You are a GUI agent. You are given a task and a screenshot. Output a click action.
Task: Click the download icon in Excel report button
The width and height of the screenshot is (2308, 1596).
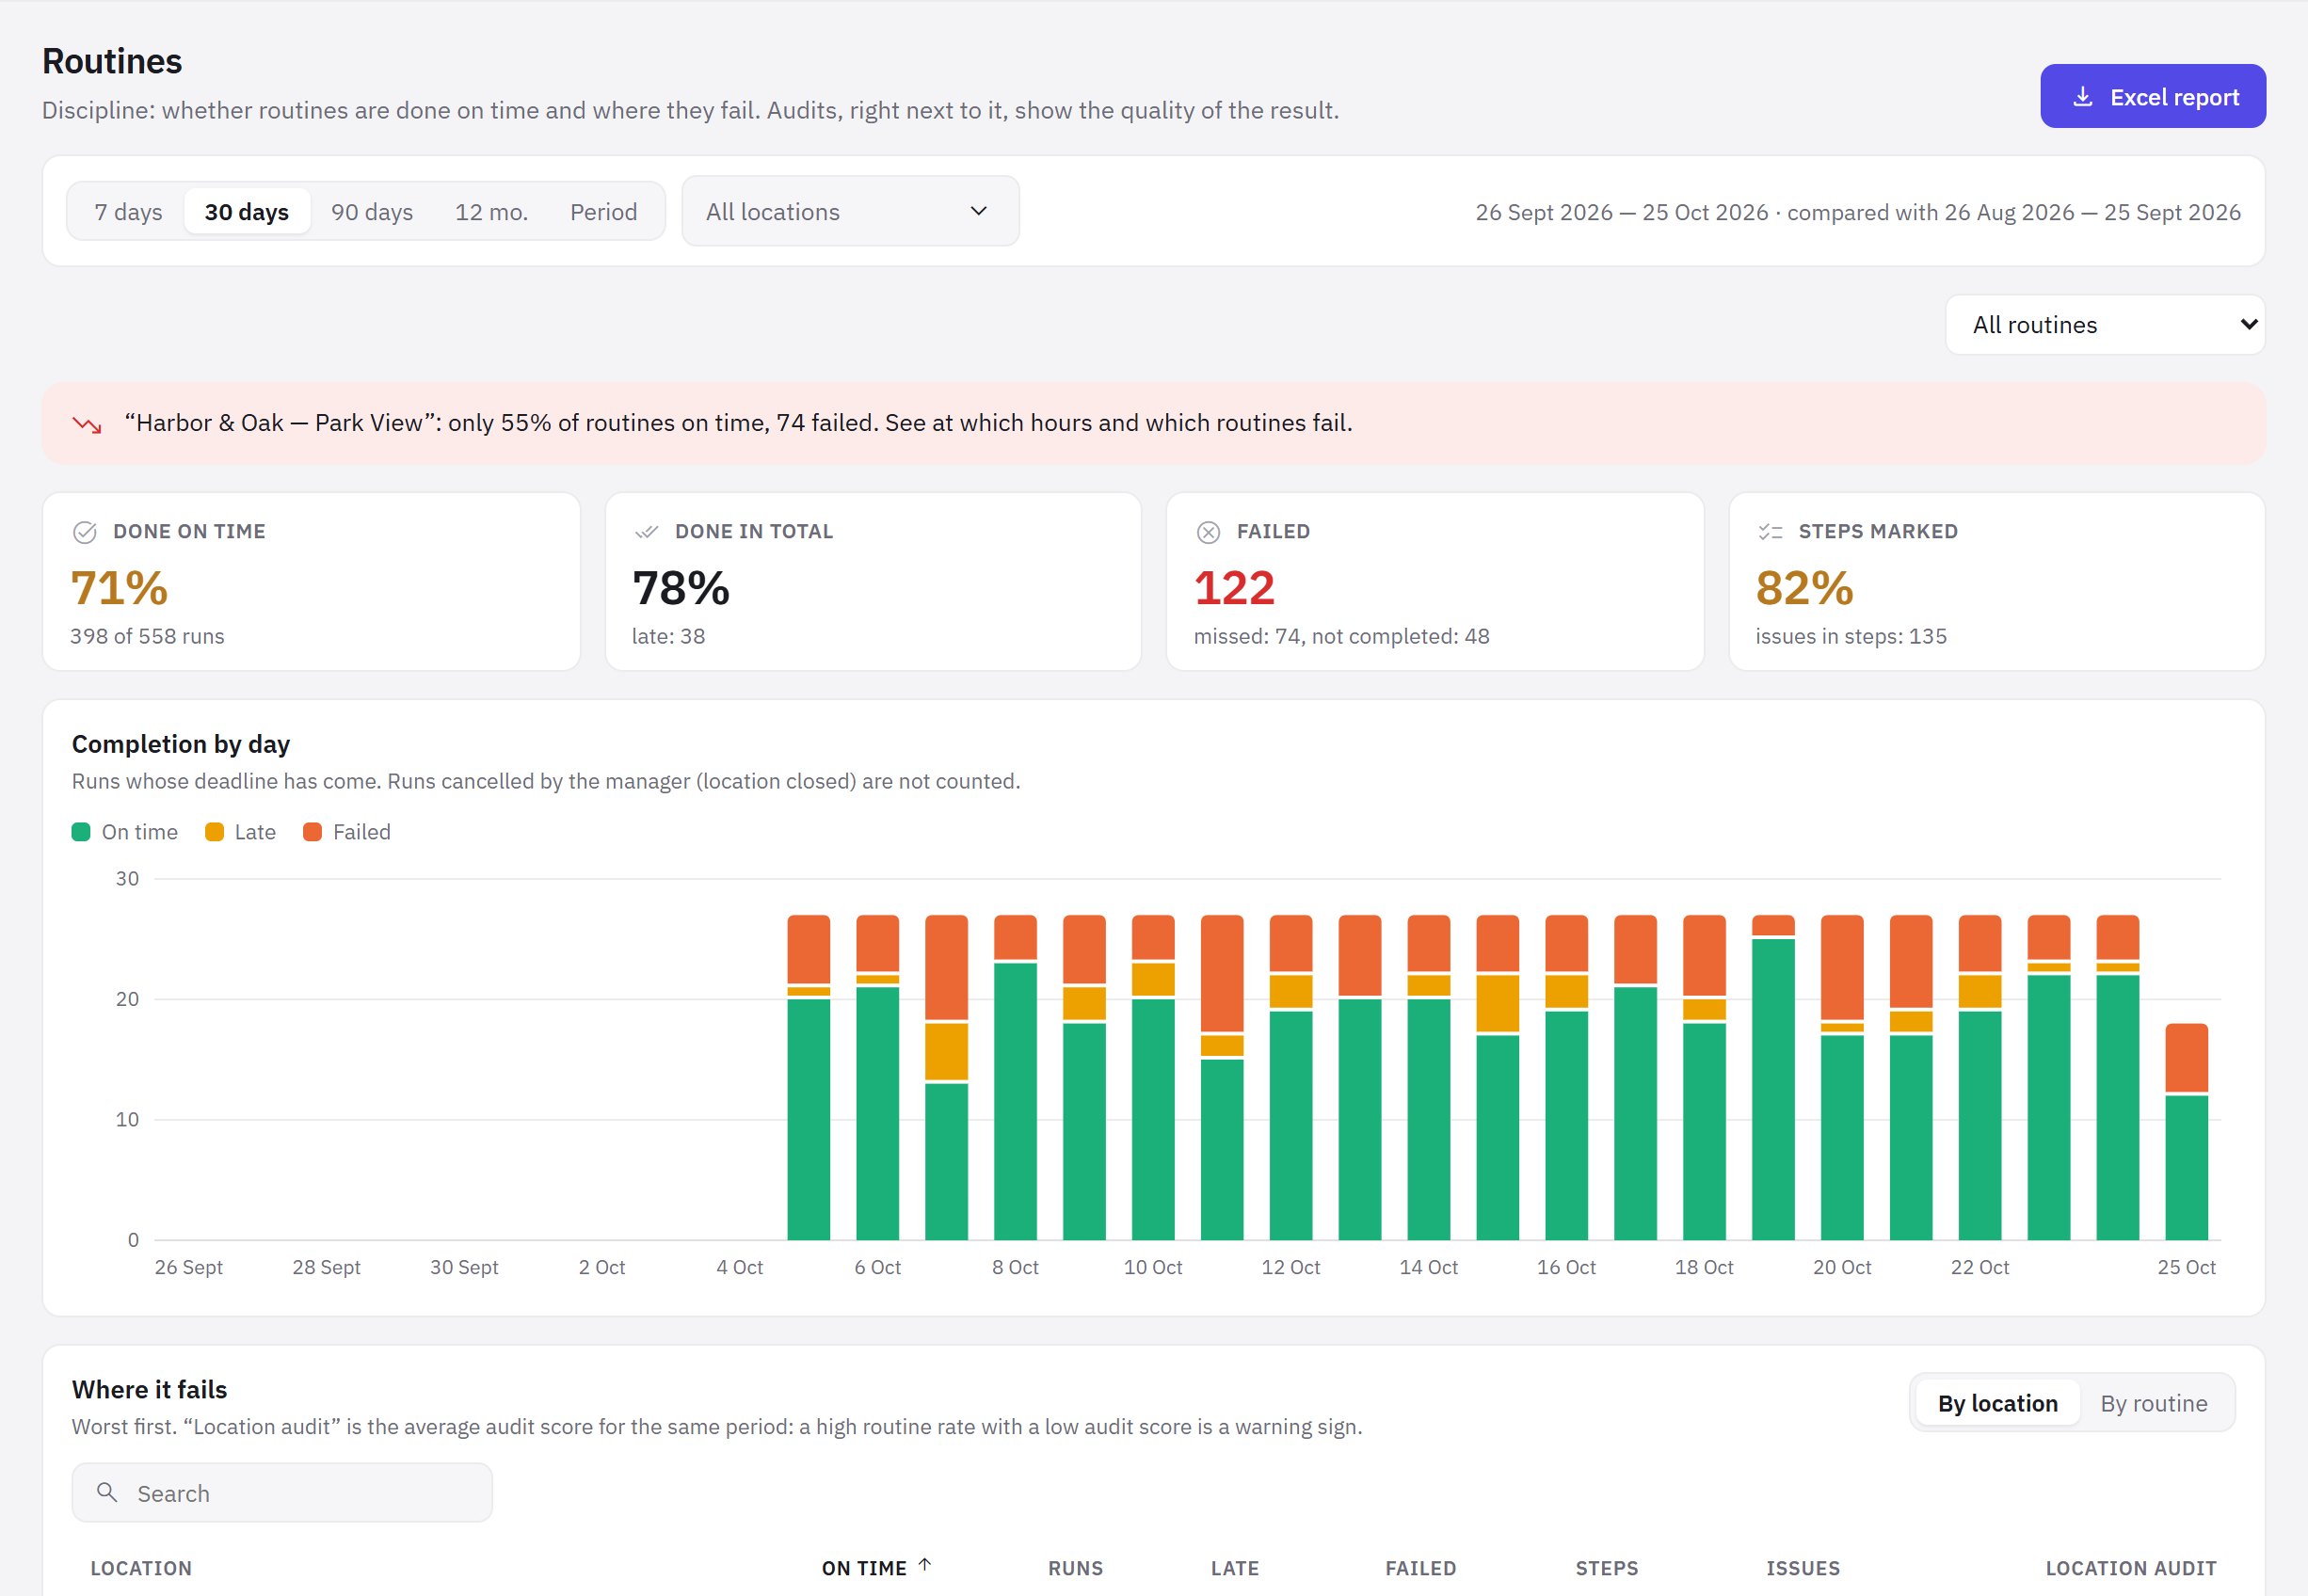tap(2082, 97)
